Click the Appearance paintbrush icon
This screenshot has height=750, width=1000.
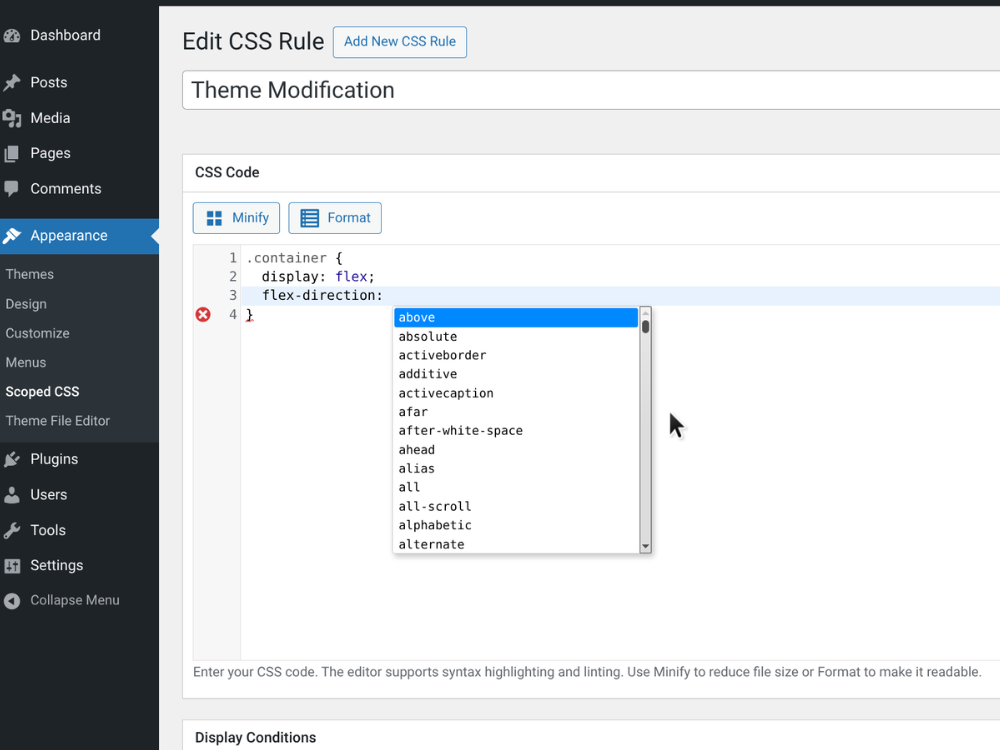[x=12, y=236]
